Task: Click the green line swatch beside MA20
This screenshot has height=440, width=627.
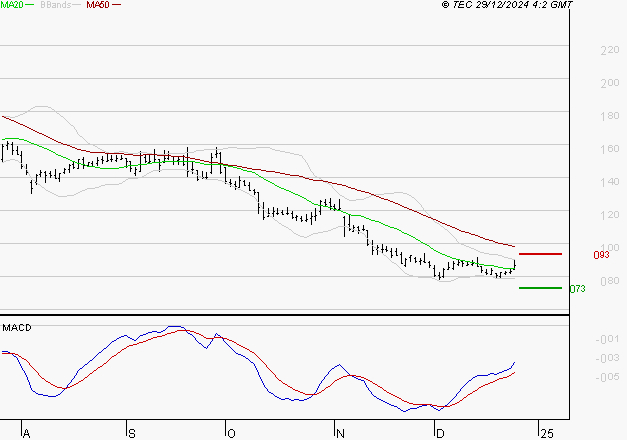Action: (x=31, y=5)
